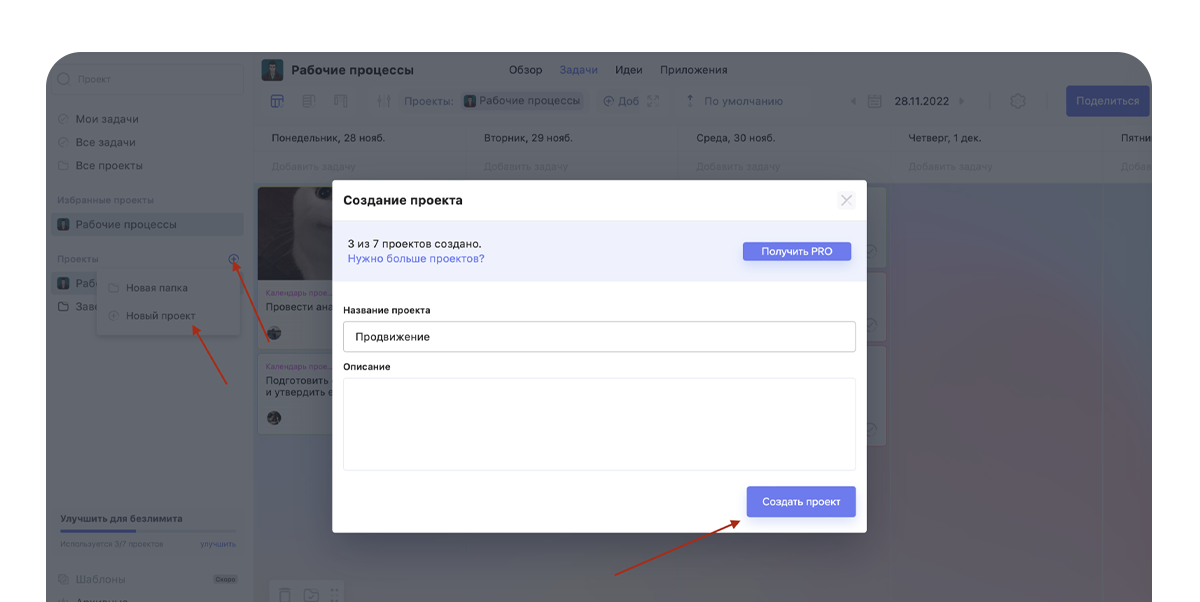Click Добавить задачу under Среда, 30 нояб.
This screenshot has width=1200, height=602.
coord(739,167)
